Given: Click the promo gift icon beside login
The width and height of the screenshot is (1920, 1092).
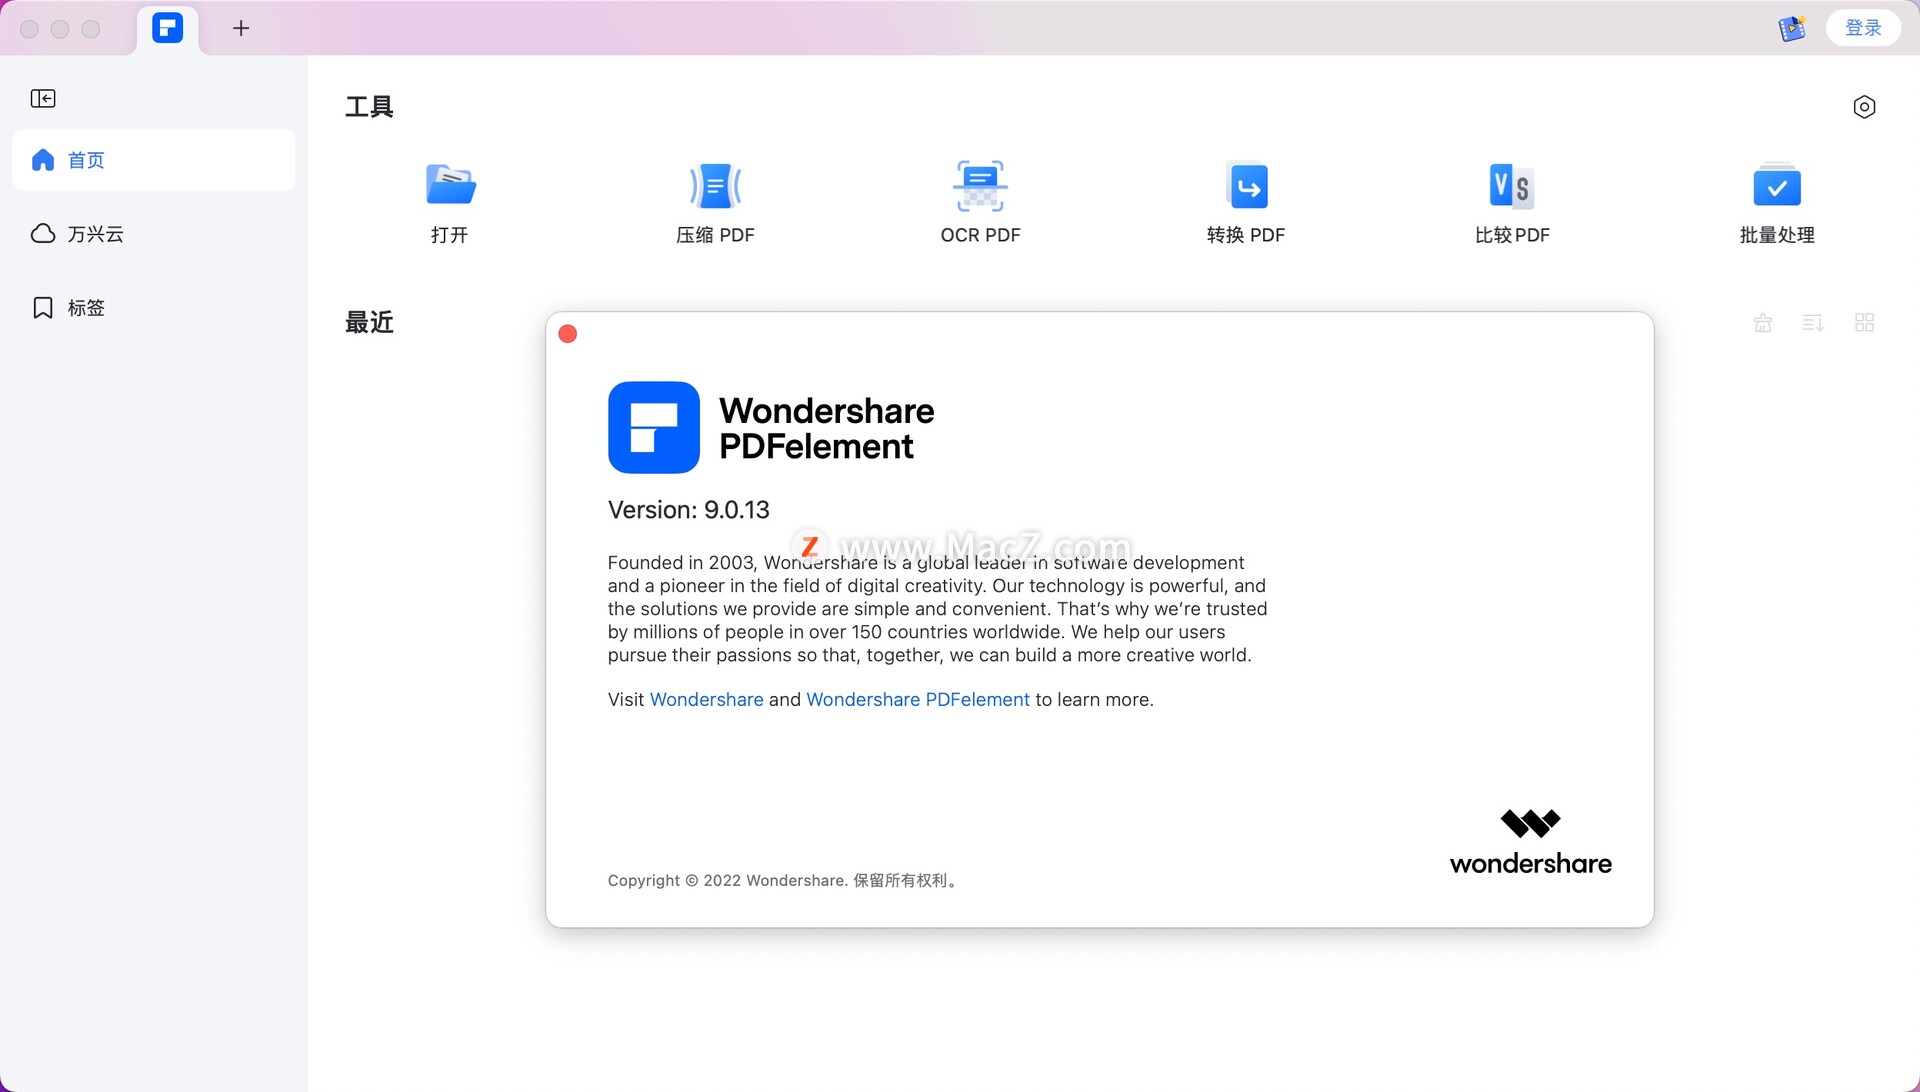Looking at the screenshot, I should [x=1791, y=28].
